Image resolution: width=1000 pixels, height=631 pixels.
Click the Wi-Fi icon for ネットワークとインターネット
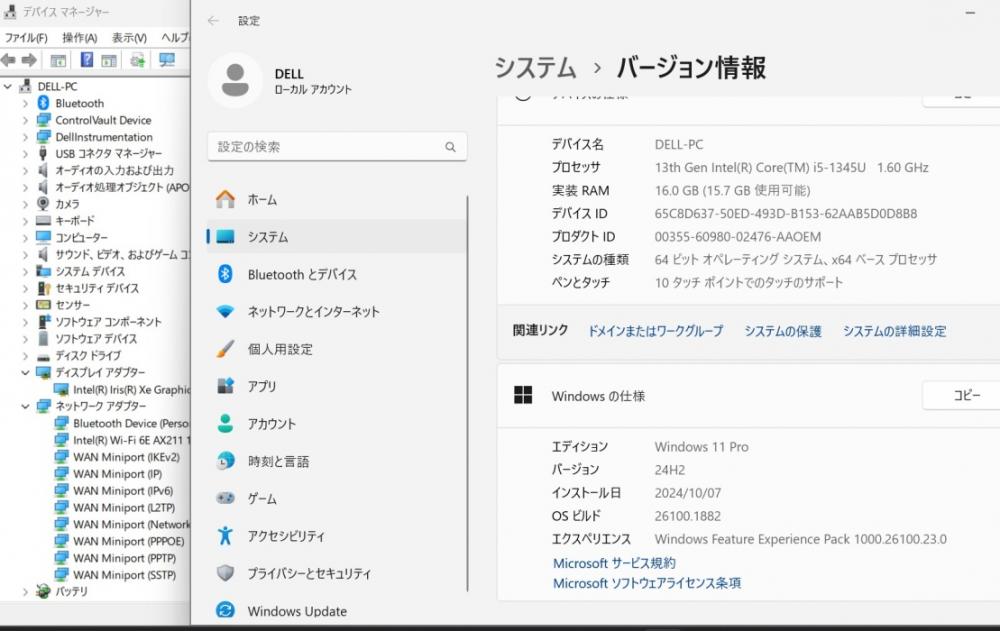pyautogui.click(x=225, y=311)
